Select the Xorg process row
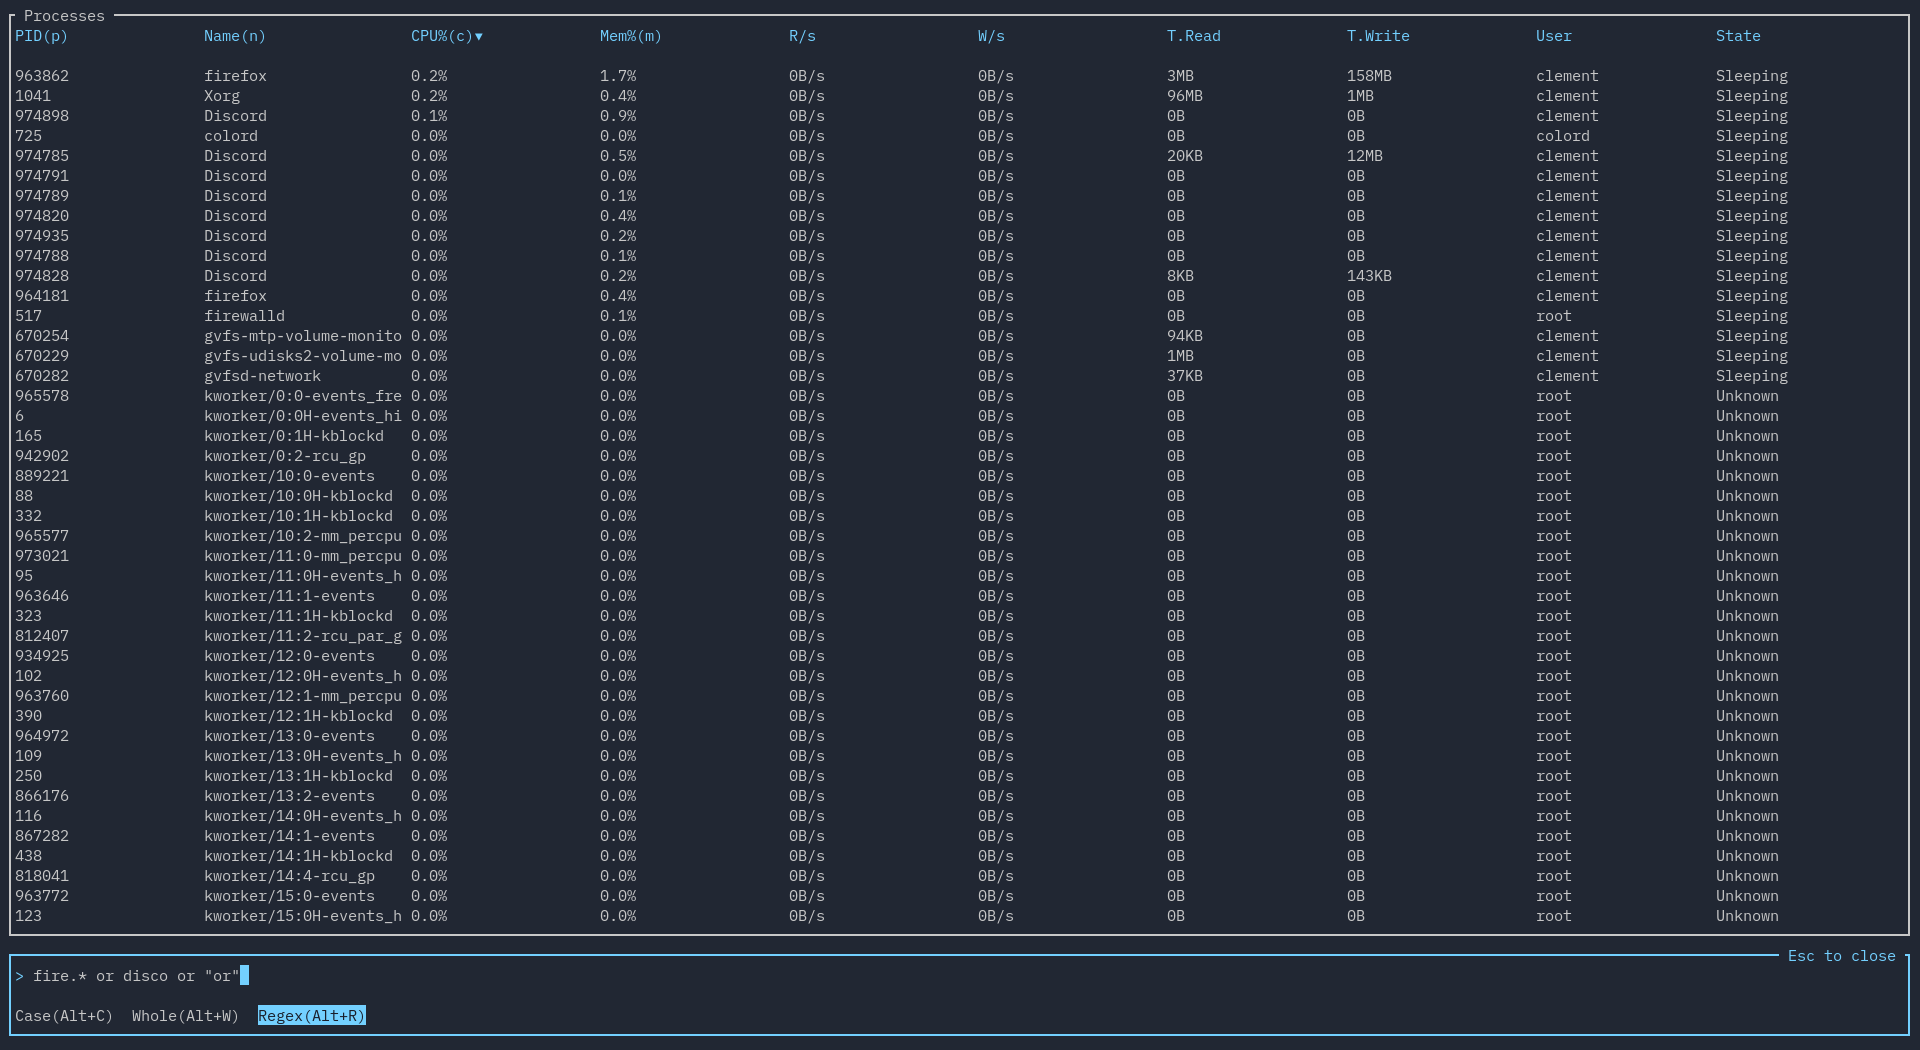The height and width of the screenshot is (1050, 1920). (x=220, y=95)
